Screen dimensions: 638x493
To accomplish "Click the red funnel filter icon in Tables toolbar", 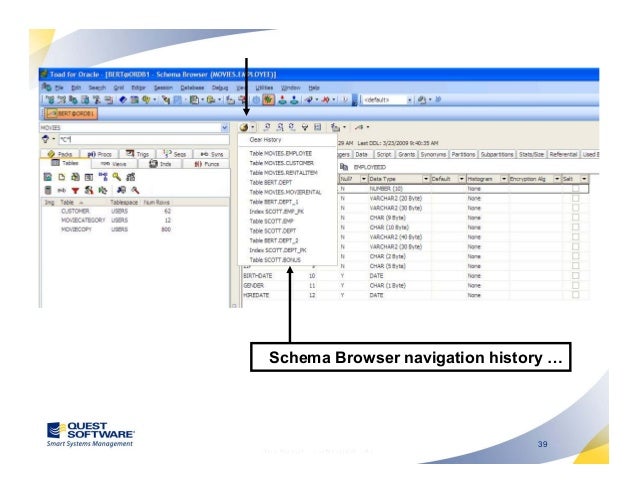I will [x=75, y=190].
